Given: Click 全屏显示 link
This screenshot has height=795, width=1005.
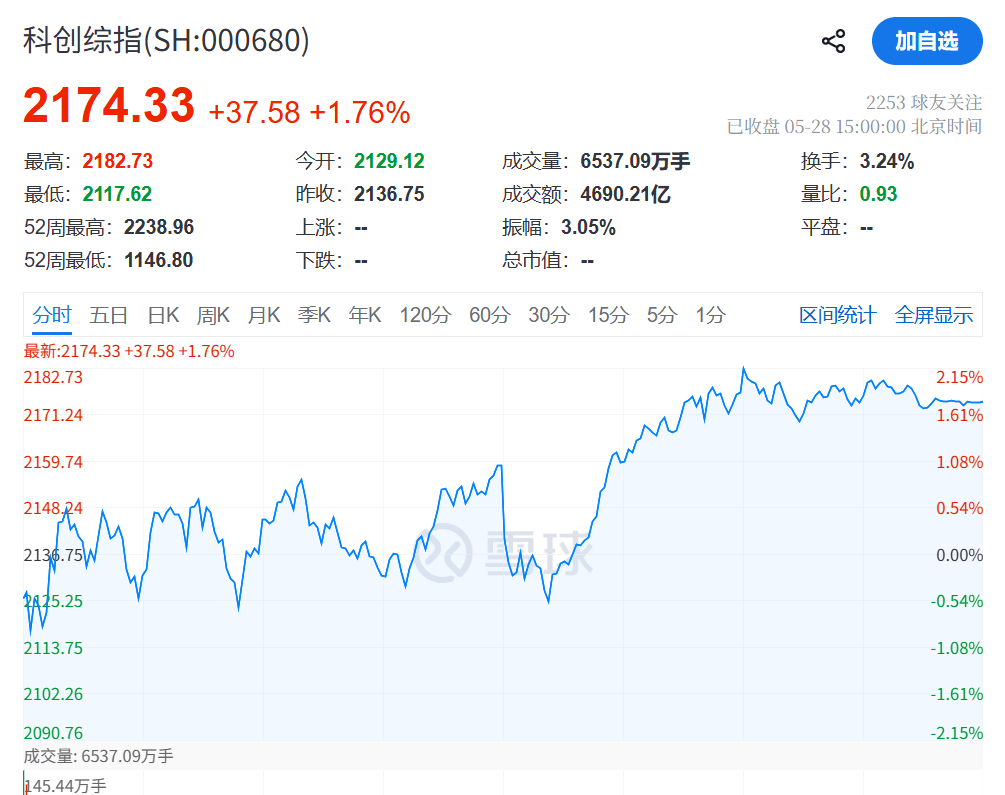Looking at the screenshot, I should (x=934, y=315).
